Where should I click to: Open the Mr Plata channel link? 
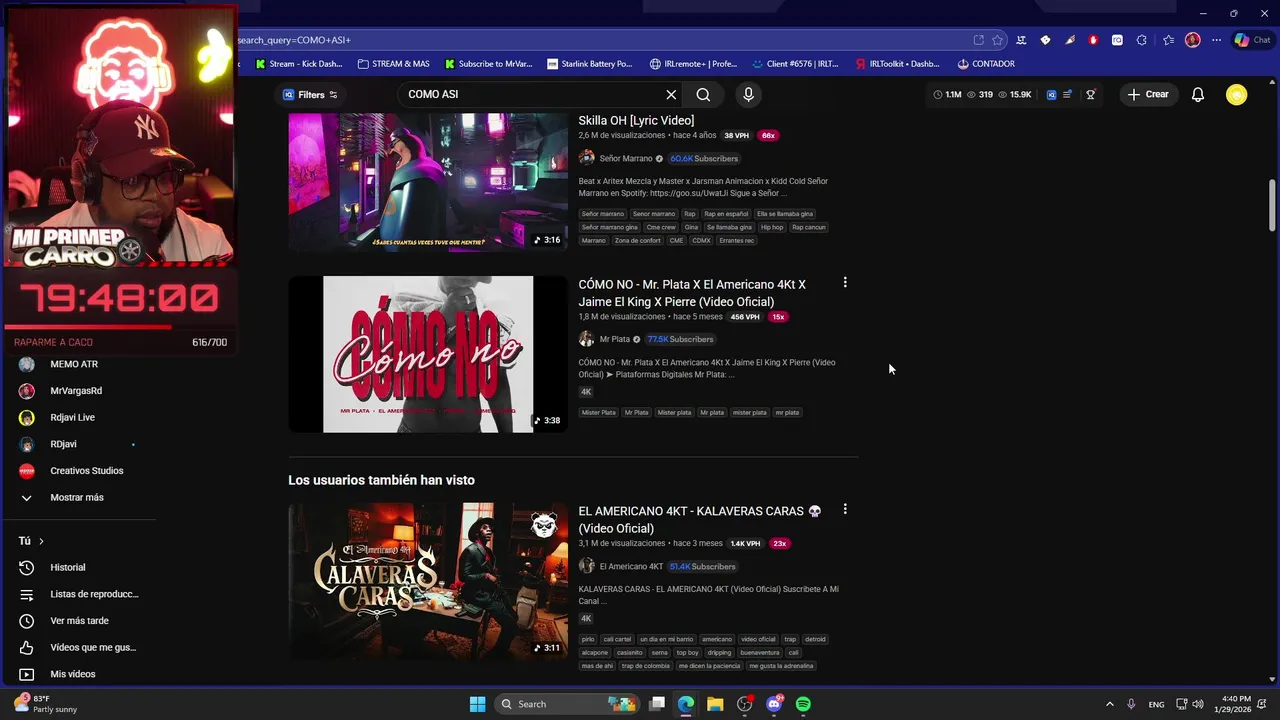[x=615, y=339]
